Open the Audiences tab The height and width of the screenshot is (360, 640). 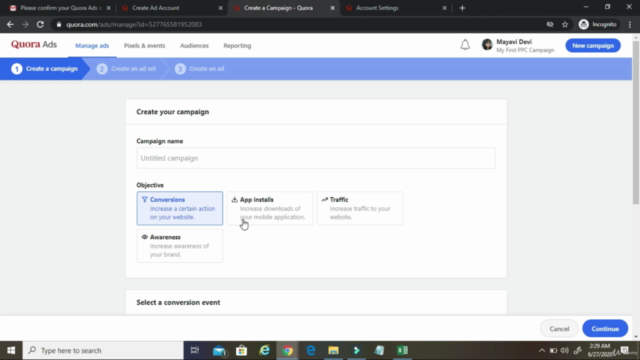pos(194,46)
